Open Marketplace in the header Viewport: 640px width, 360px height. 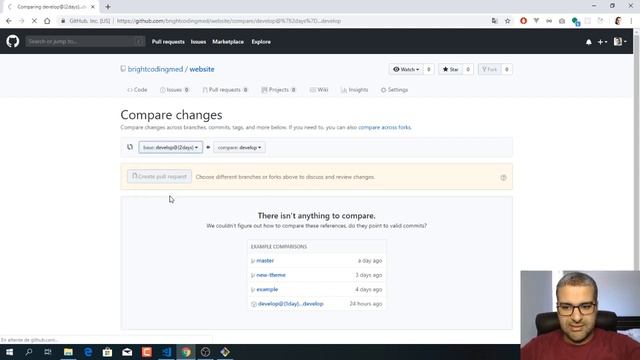228,42
